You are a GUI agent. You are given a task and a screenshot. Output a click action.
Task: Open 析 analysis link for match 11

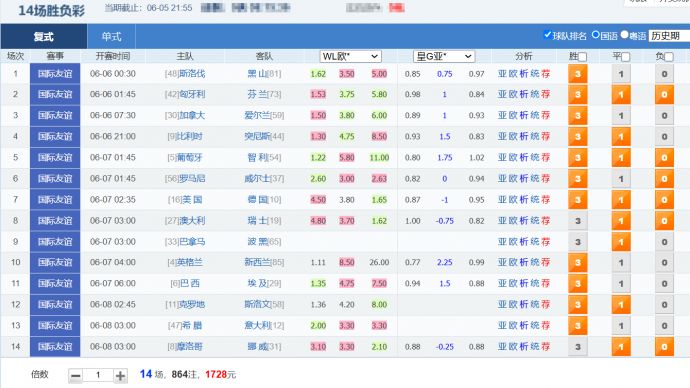[x=524, y=284]
